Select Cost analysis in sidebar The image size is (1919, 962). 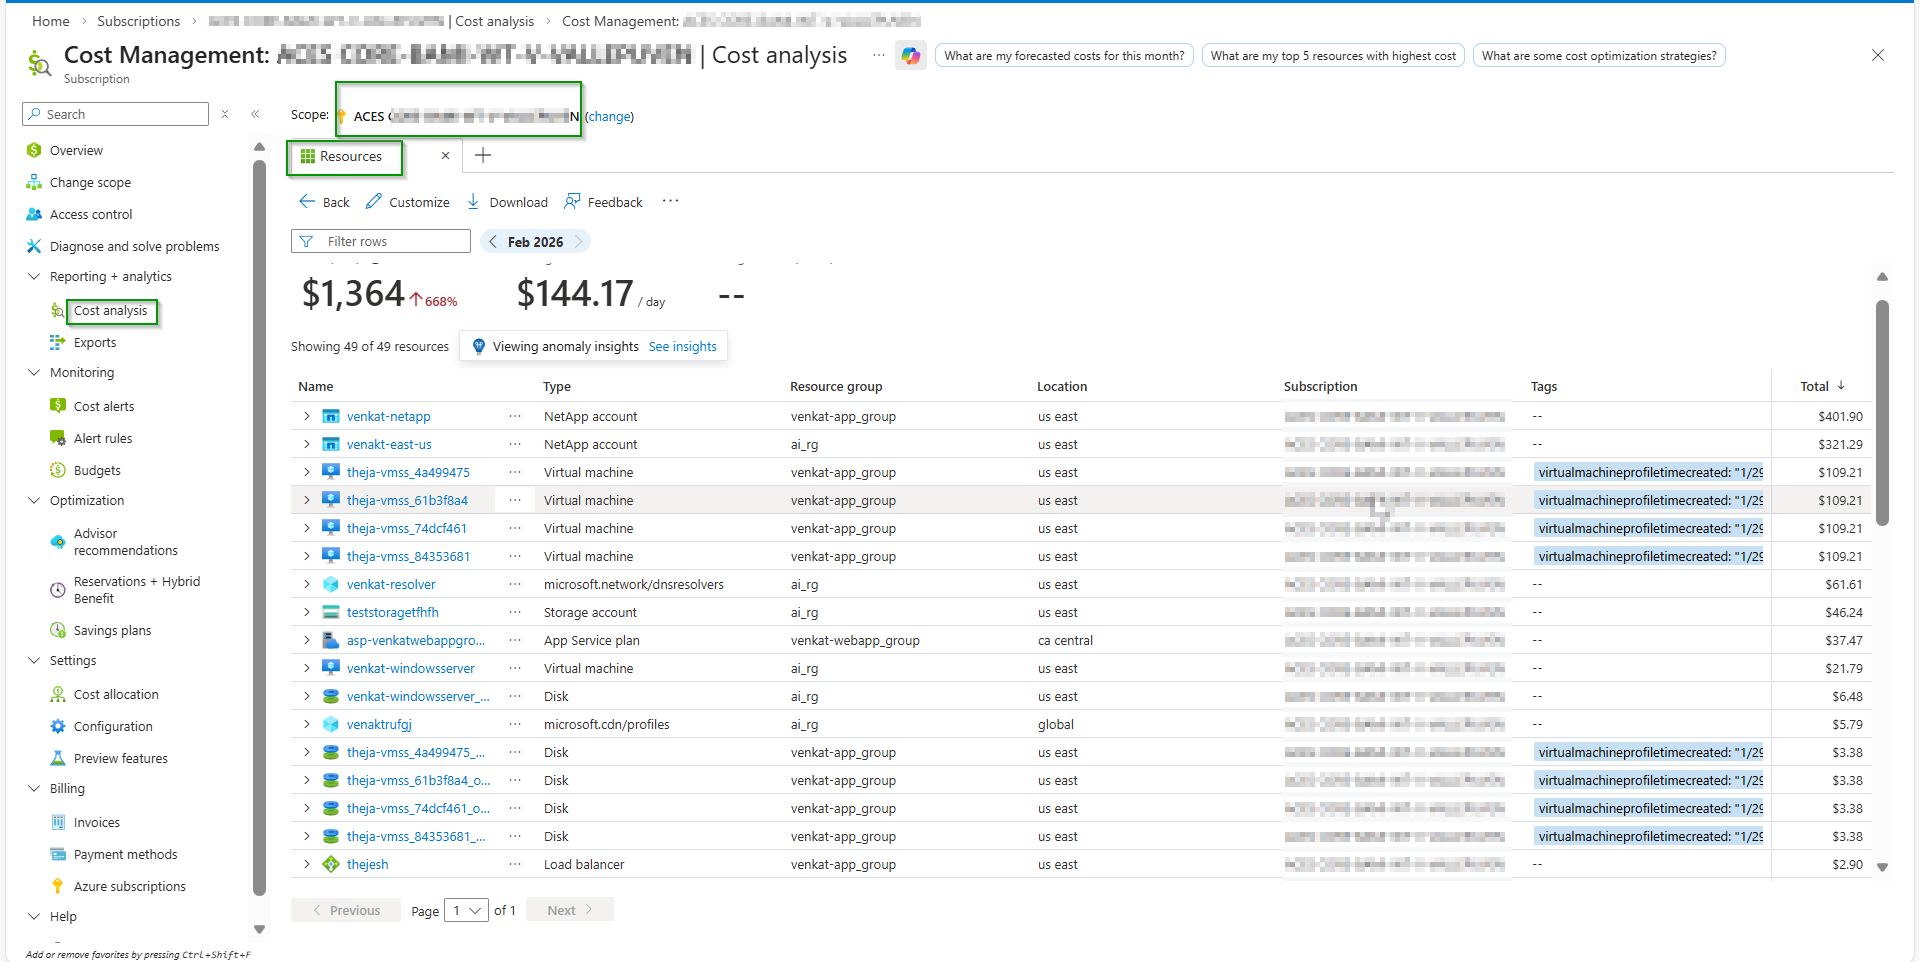[110, 311]
